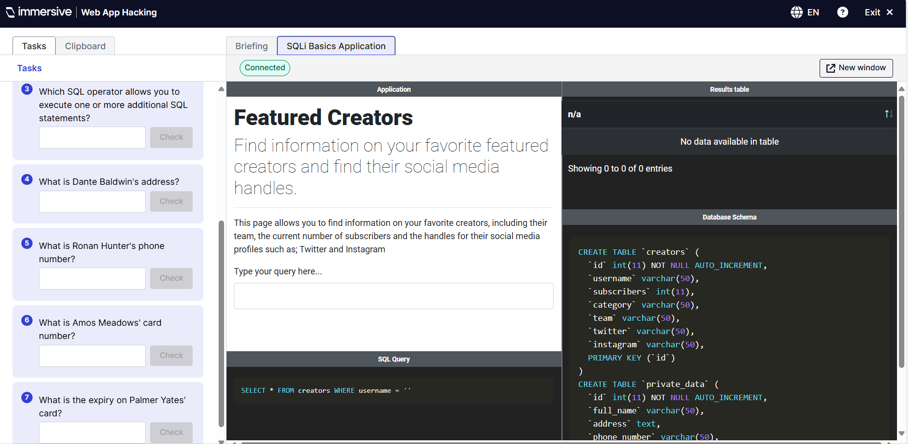The height and width of the screenshot is (444, 908).
Task: Click the Tasks heading link
Action: (x=30, y=68)
